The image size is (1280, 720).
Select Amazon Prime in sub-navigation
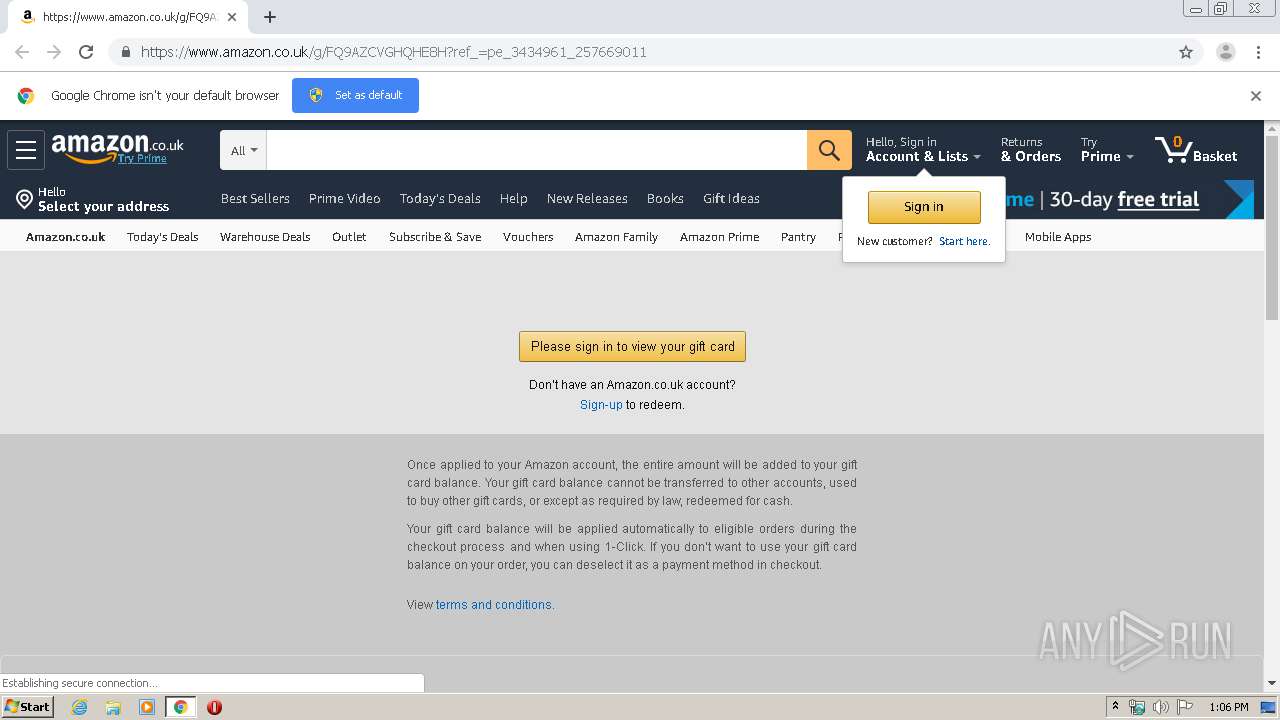[719, 237]
